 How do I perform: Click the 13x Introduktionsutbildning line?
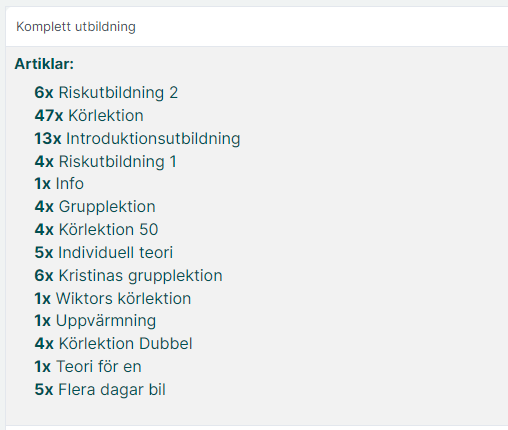pyautogui.click(x=137, y=139)
